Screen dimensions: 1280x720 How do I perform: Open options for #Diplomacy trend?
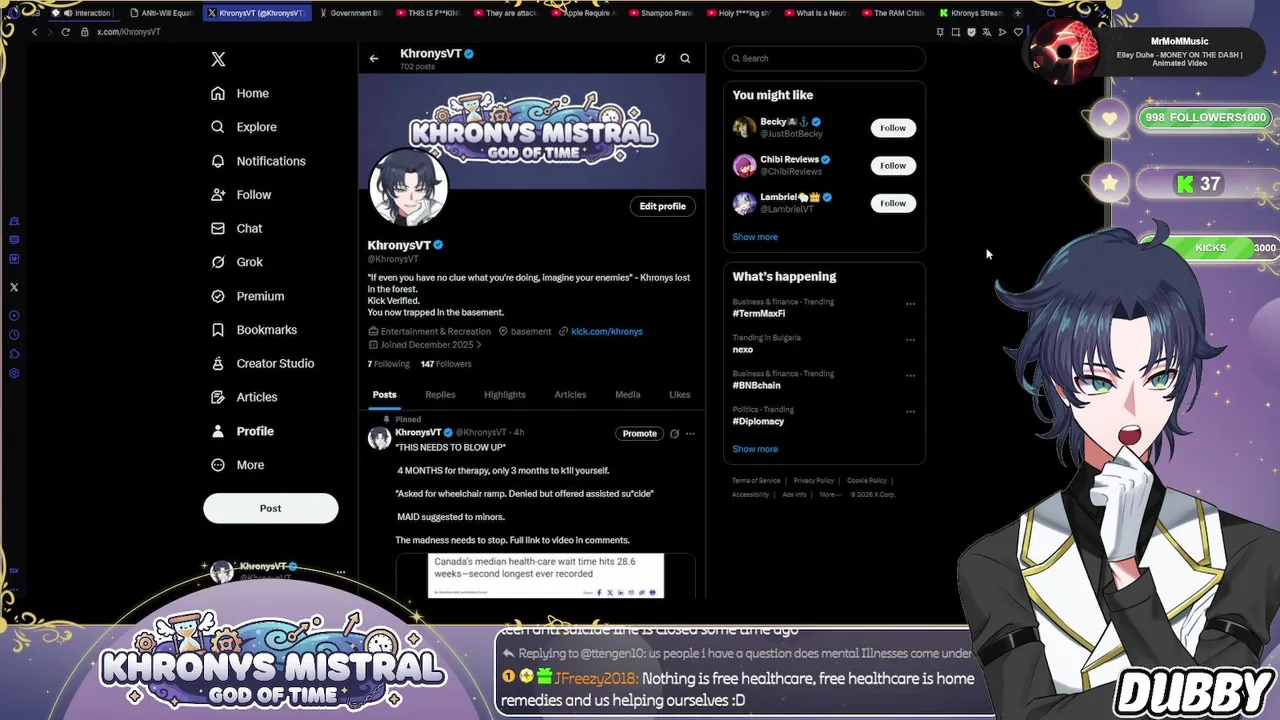pyautogui.click(x=910, y=412)
